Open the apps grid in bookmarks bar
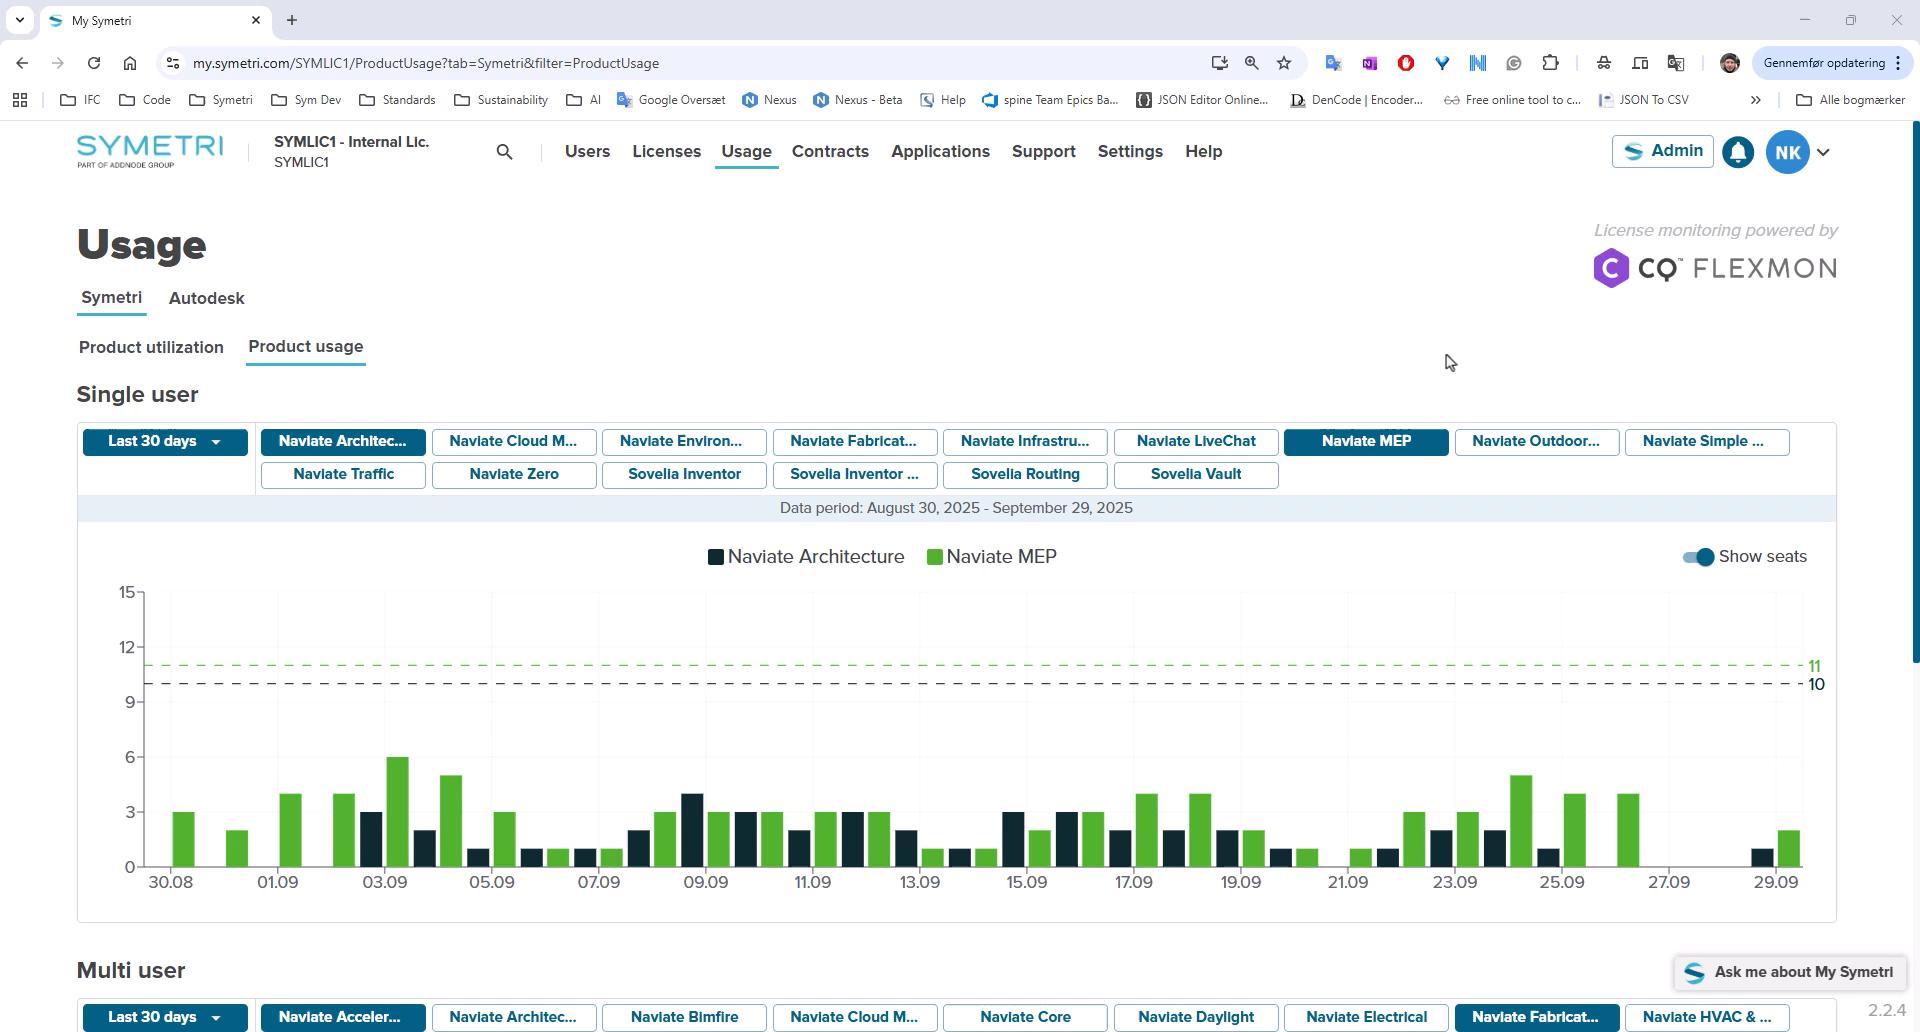The height and width of the screenshot is (1032, 1920). pos(20,100)
